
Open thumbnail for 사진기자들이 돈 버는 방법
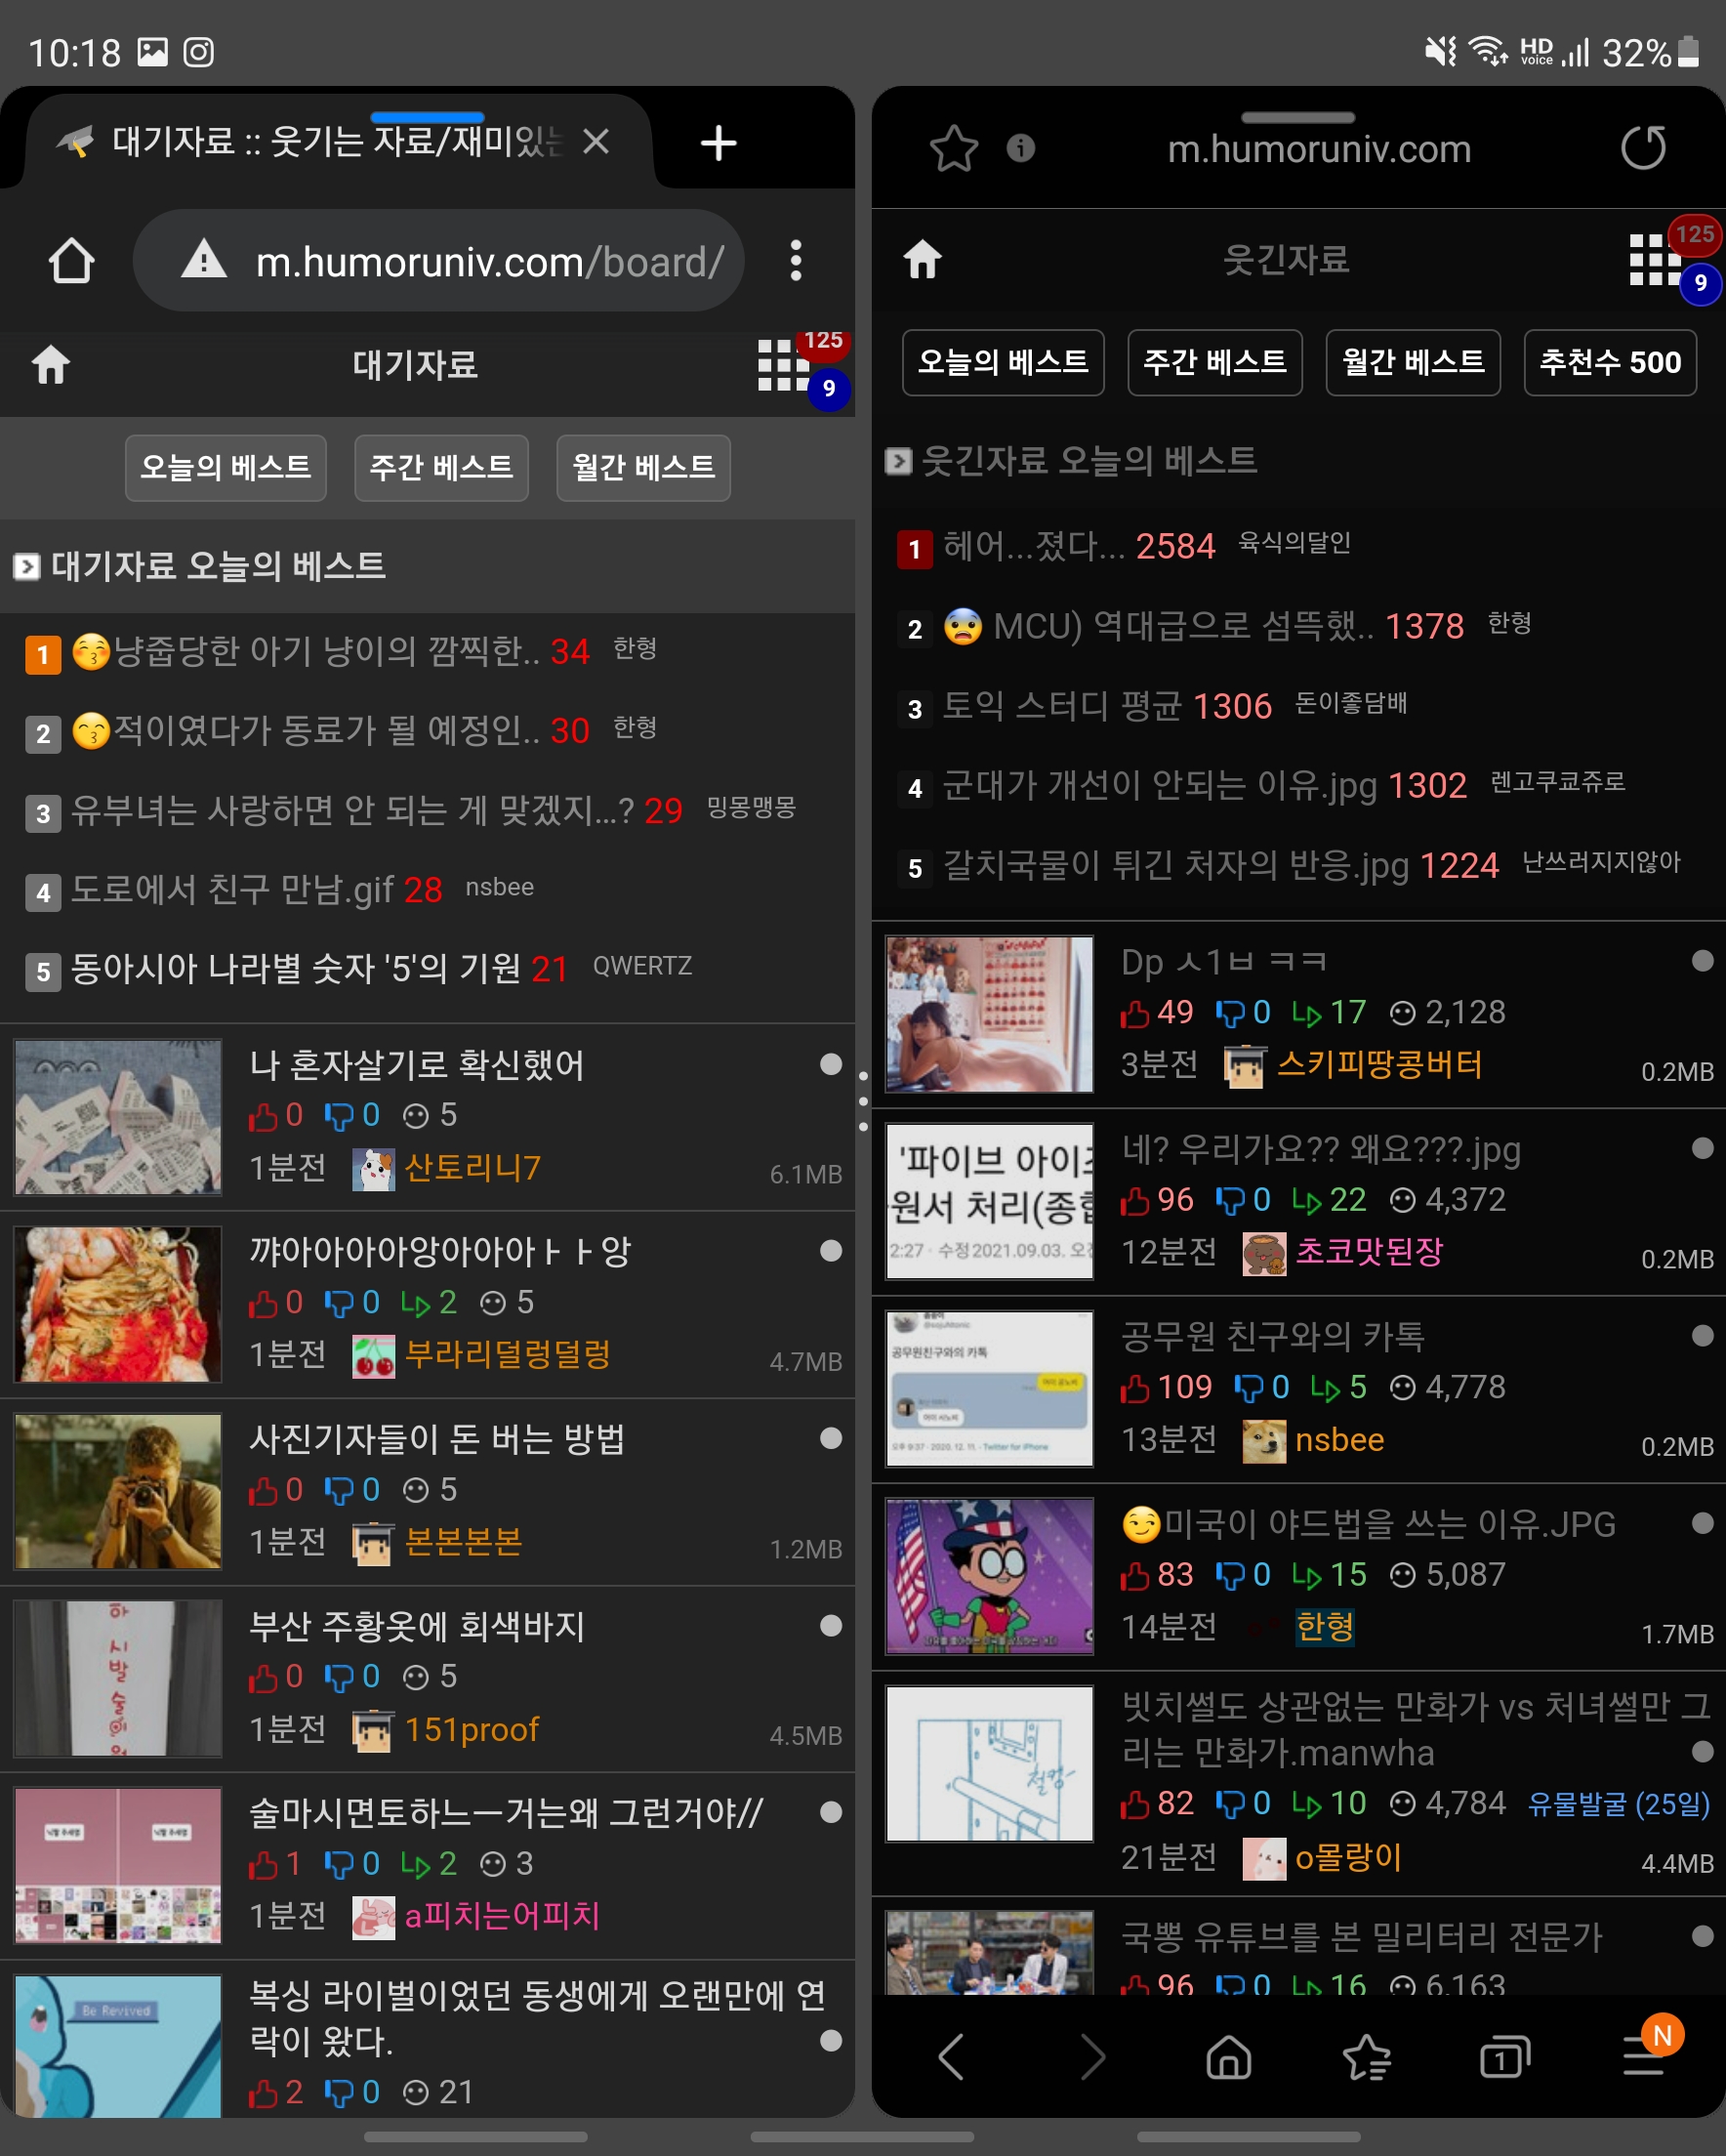tap(118, 1491)
